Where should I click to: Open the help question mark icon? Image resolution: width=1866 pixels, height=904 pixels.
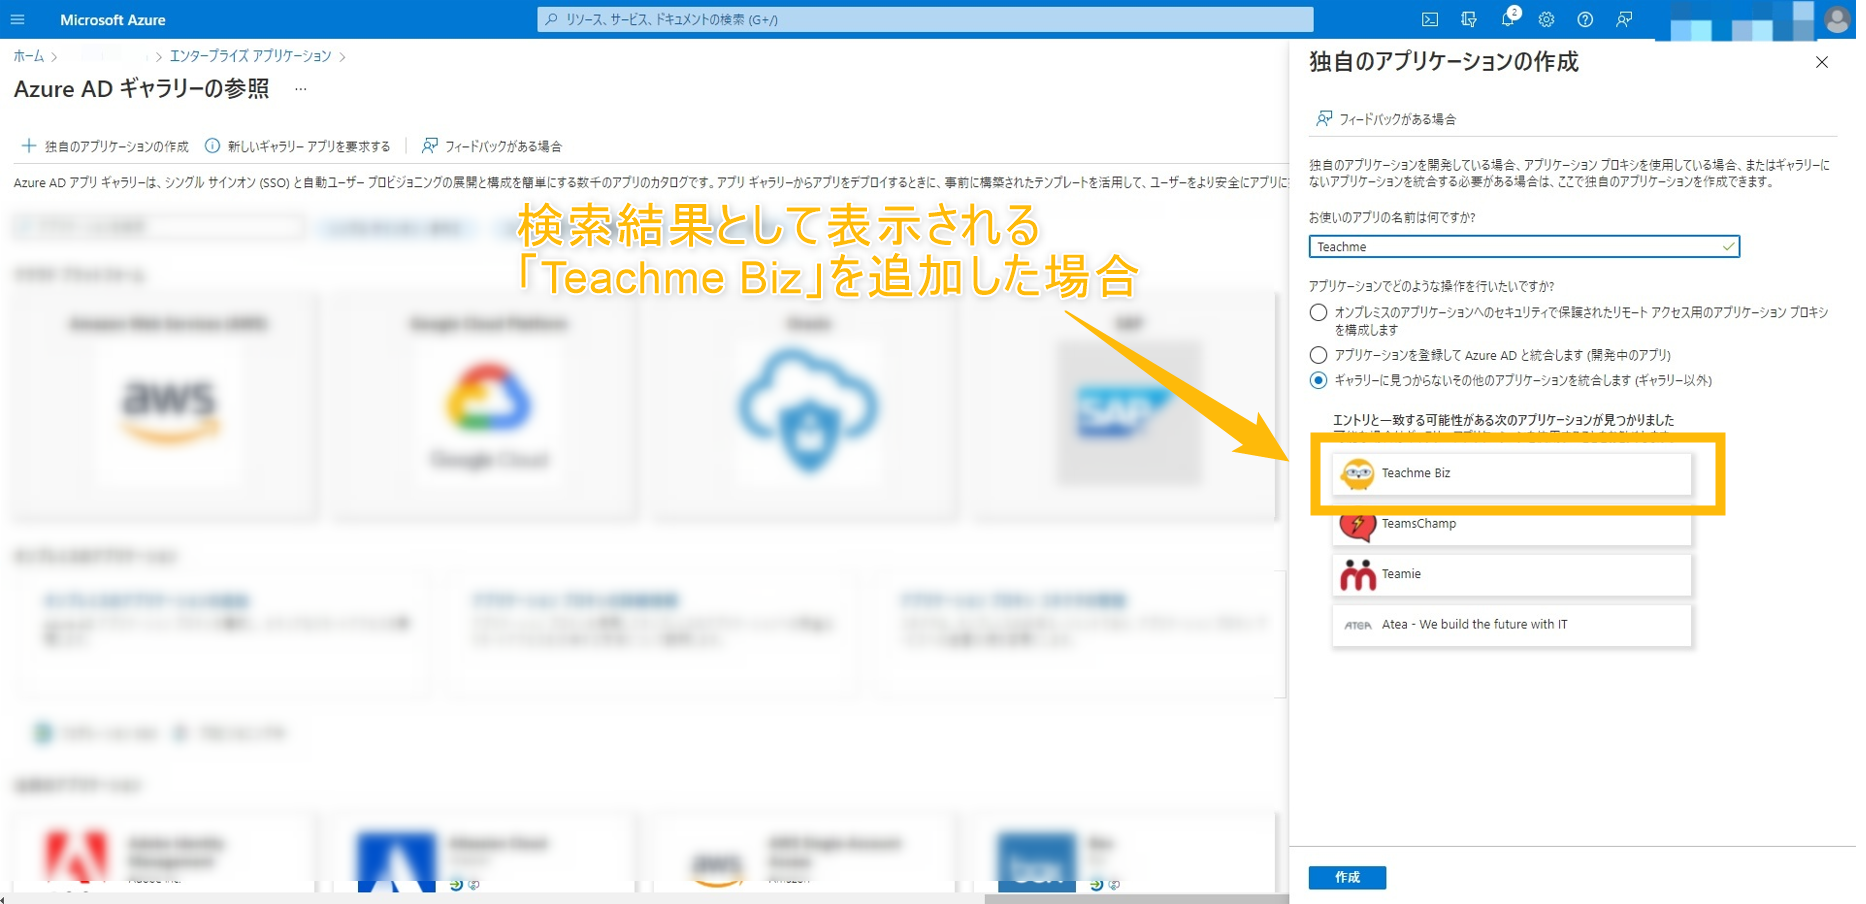coord(1585,19)
